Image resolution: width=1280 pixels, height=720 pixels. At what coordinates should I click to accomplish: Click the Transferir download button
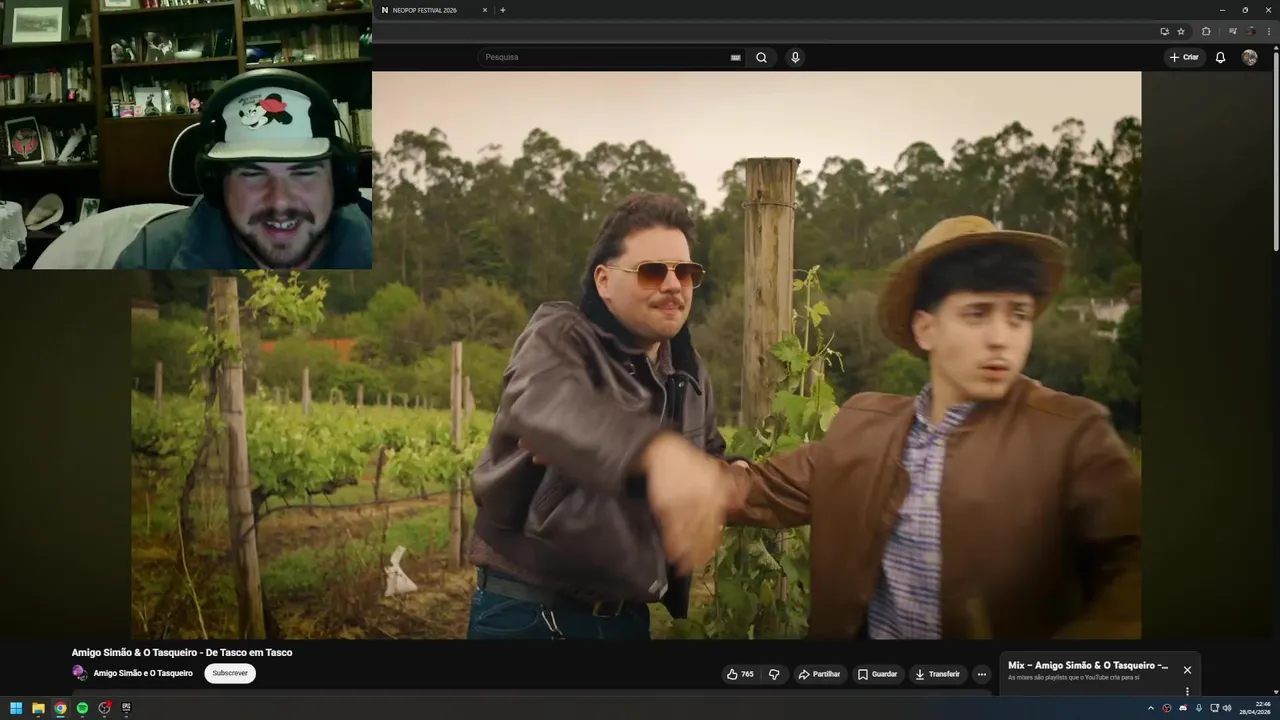(938, 674)
